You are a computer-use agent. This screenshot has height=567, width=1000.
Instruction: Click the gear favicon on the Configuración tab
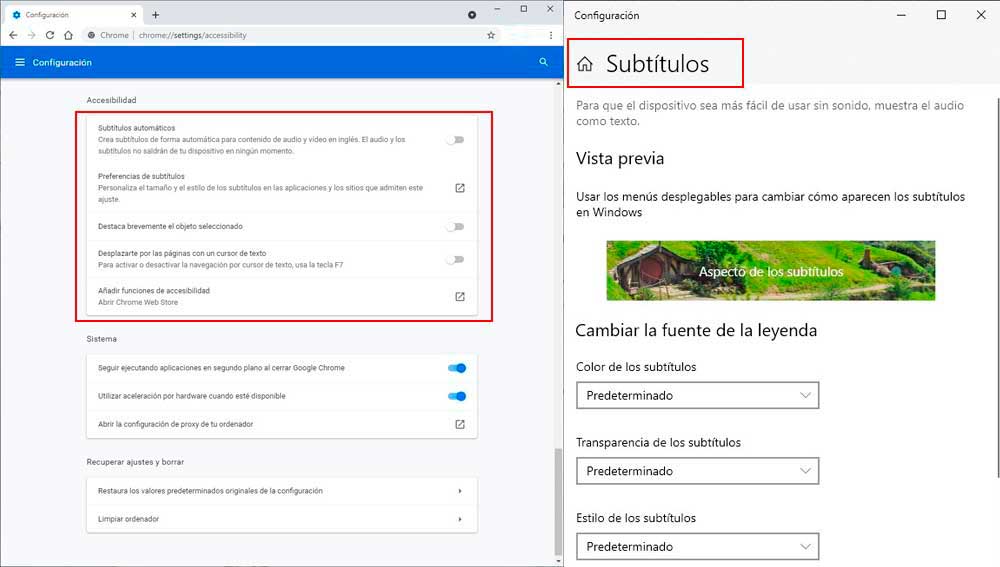point(17,15)
